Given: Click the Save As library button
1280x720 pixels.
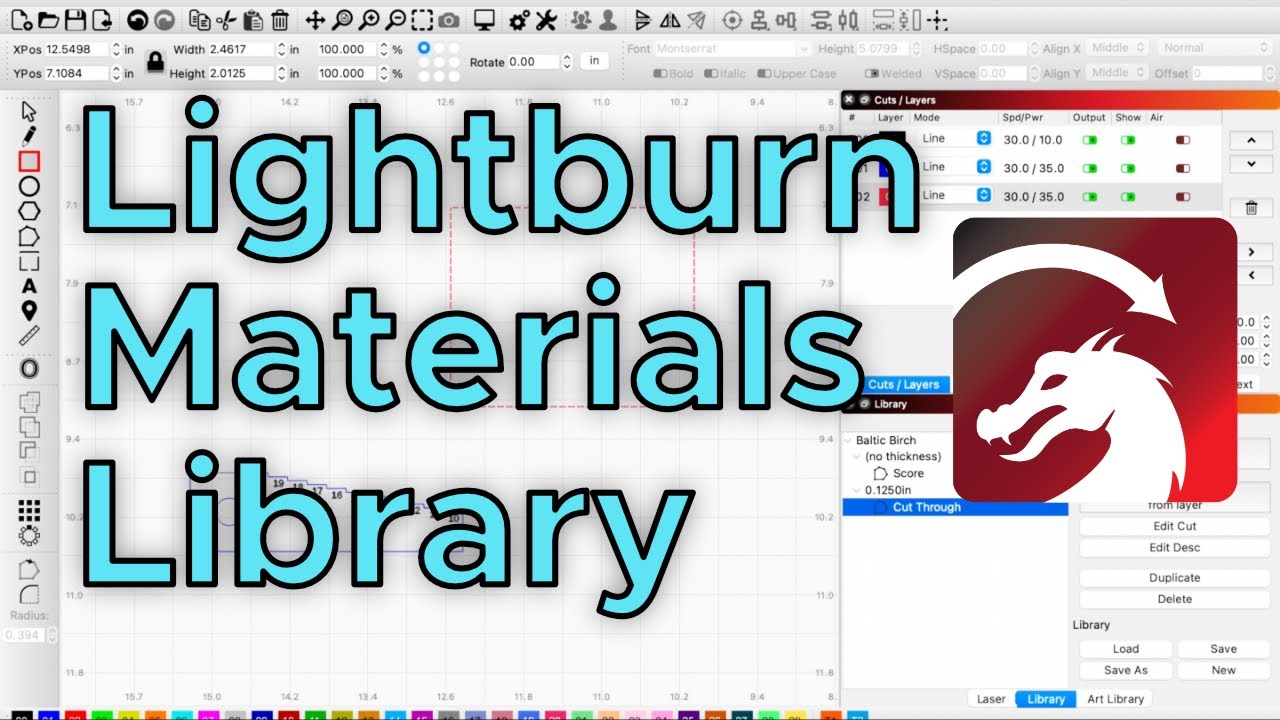Looking at the screenshot, I should pos(1125,671).
